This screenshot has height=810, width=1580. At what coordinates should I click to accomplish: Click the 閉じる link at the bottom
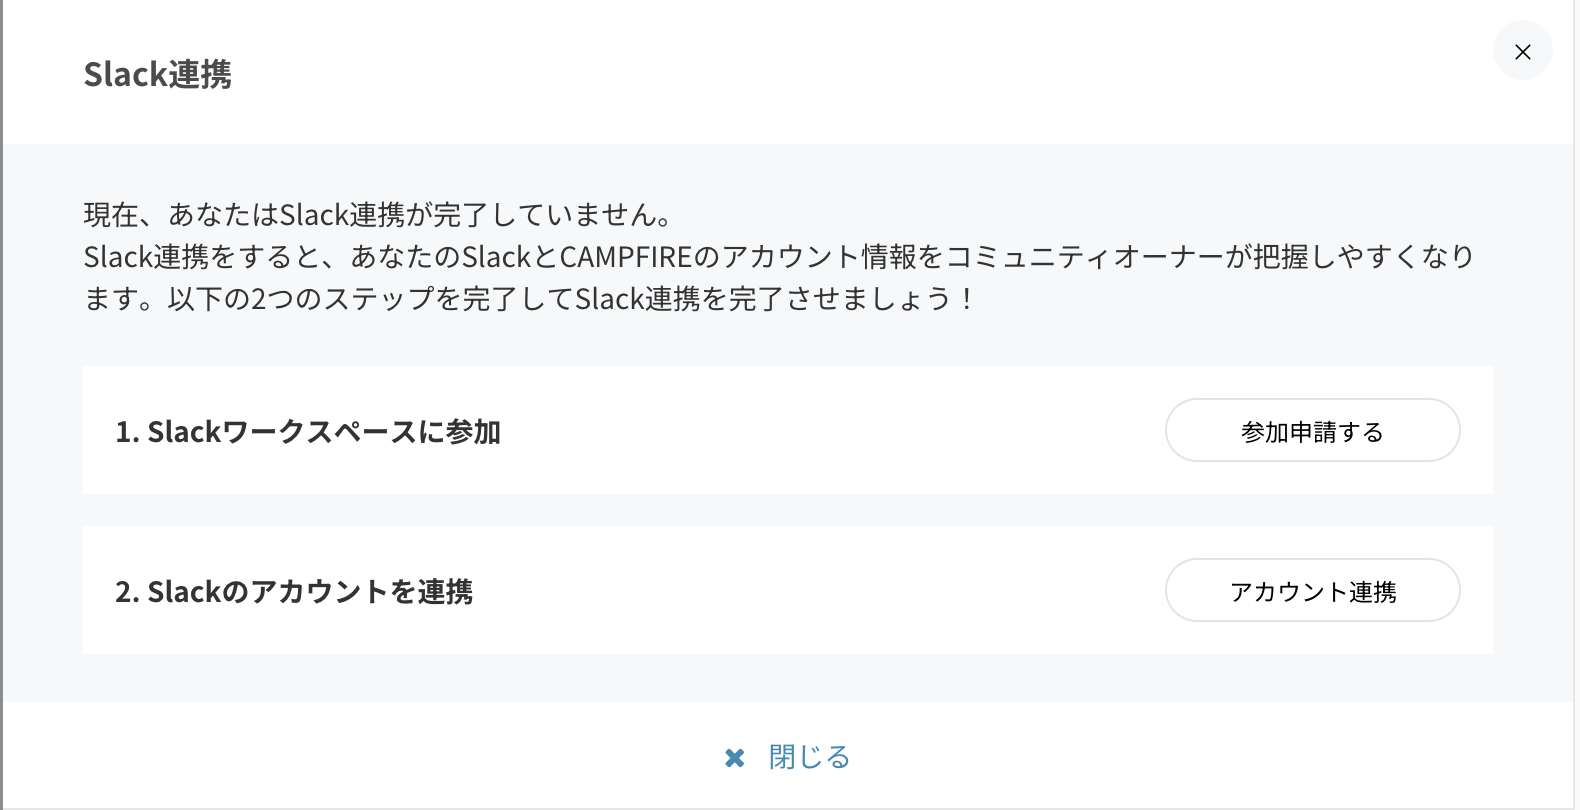(809, 757)
